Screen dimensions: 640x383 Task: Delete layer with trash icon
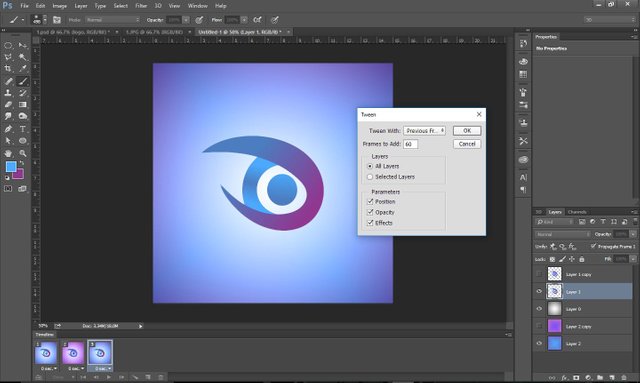point(624,378)
